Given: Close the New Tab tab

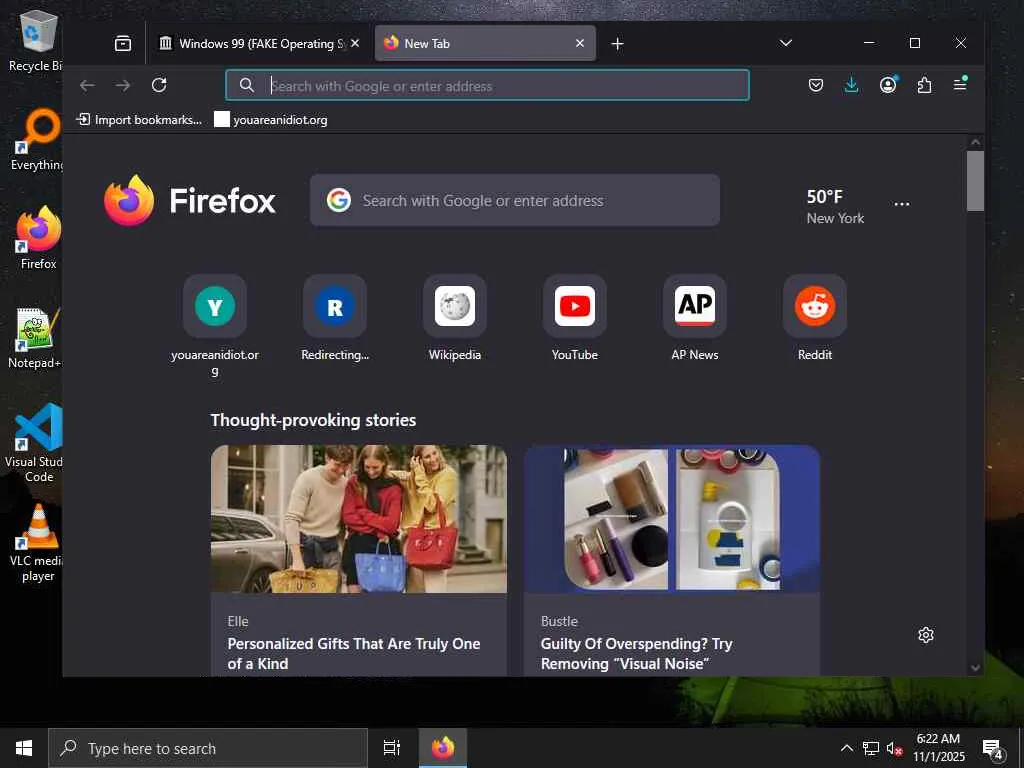Looking at the screenshot, I should pos(579,43).
